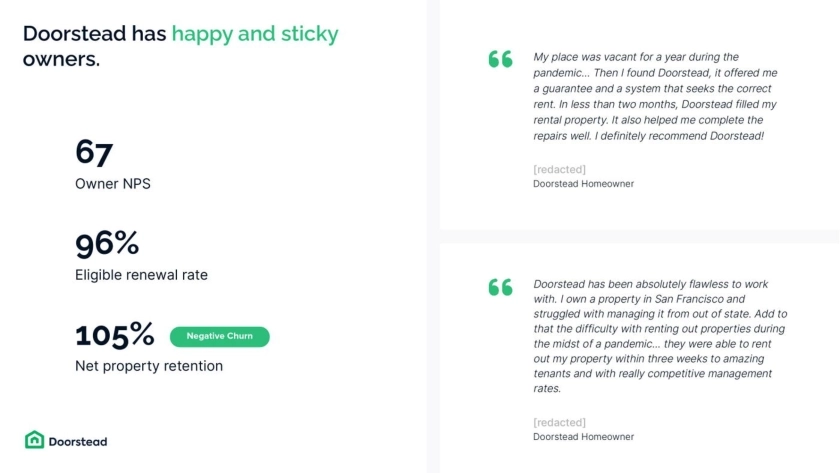The image size is (840, 473).
Task: Select the 105% retention figure
Action: click(x=115, y=335)
